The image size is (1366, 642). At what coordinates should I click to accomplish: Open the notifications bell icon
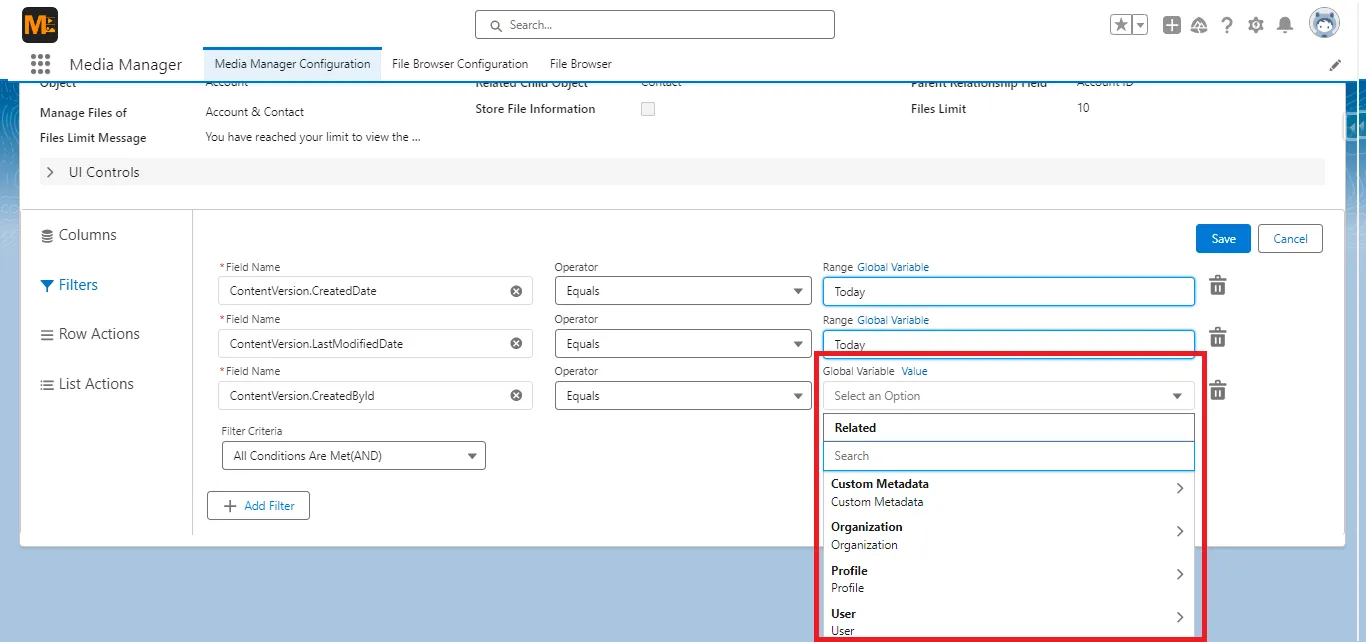tap(1286, 24)
